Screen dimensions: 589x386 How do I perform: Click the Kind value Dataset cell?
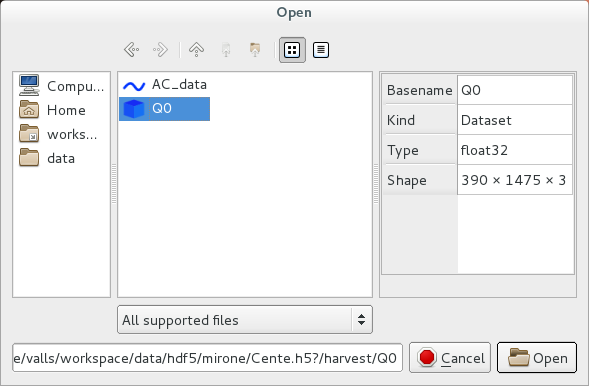515,120
